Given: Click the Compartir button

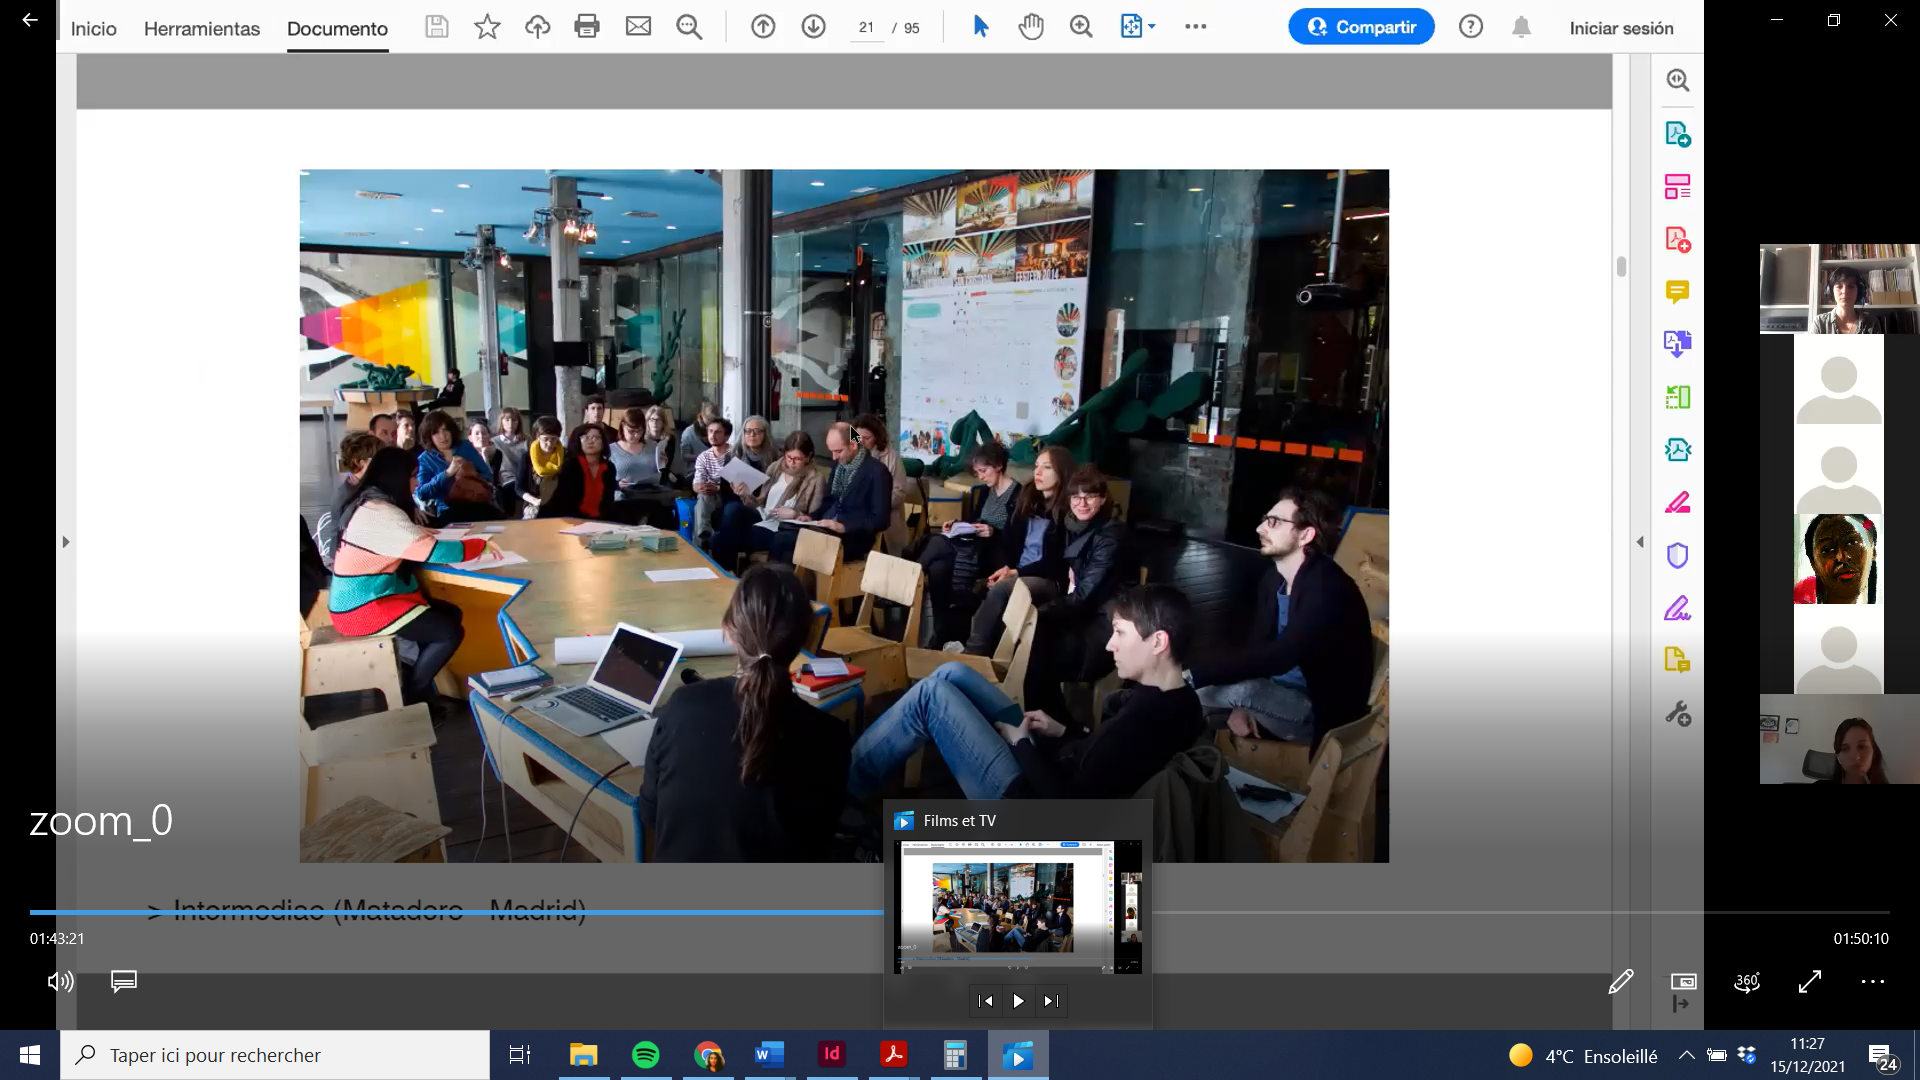Looking at the screenshot, I should coord(1361,27).
